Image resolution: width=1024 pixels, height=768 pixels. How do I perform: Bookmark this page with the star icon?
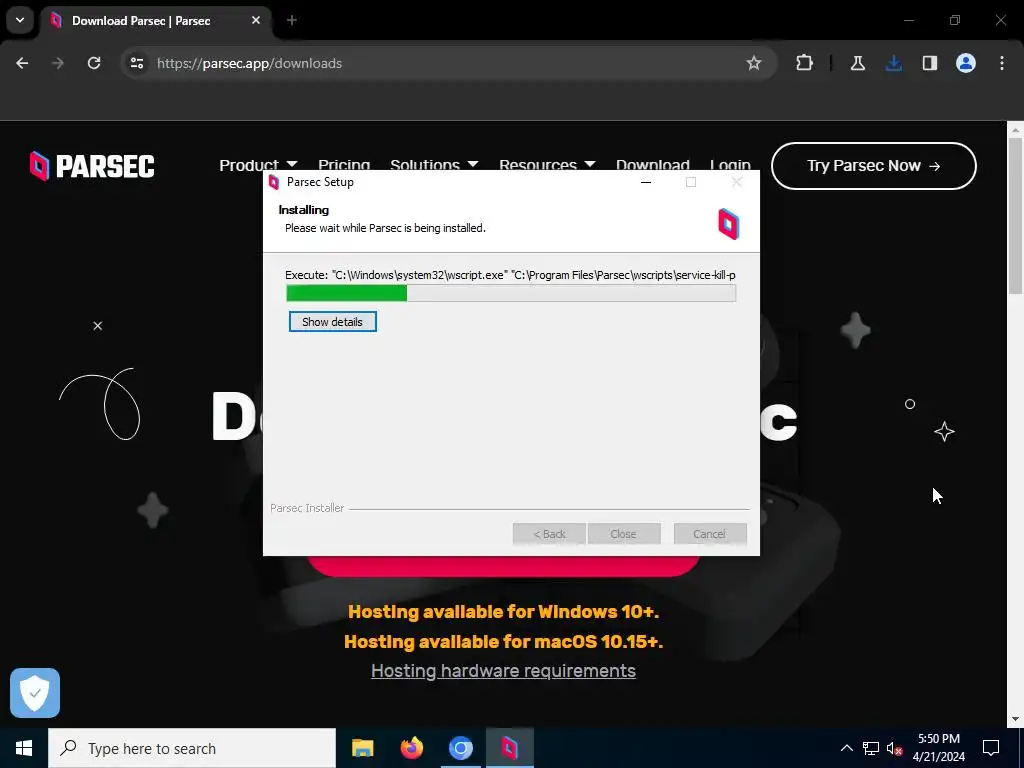(754, 63)
